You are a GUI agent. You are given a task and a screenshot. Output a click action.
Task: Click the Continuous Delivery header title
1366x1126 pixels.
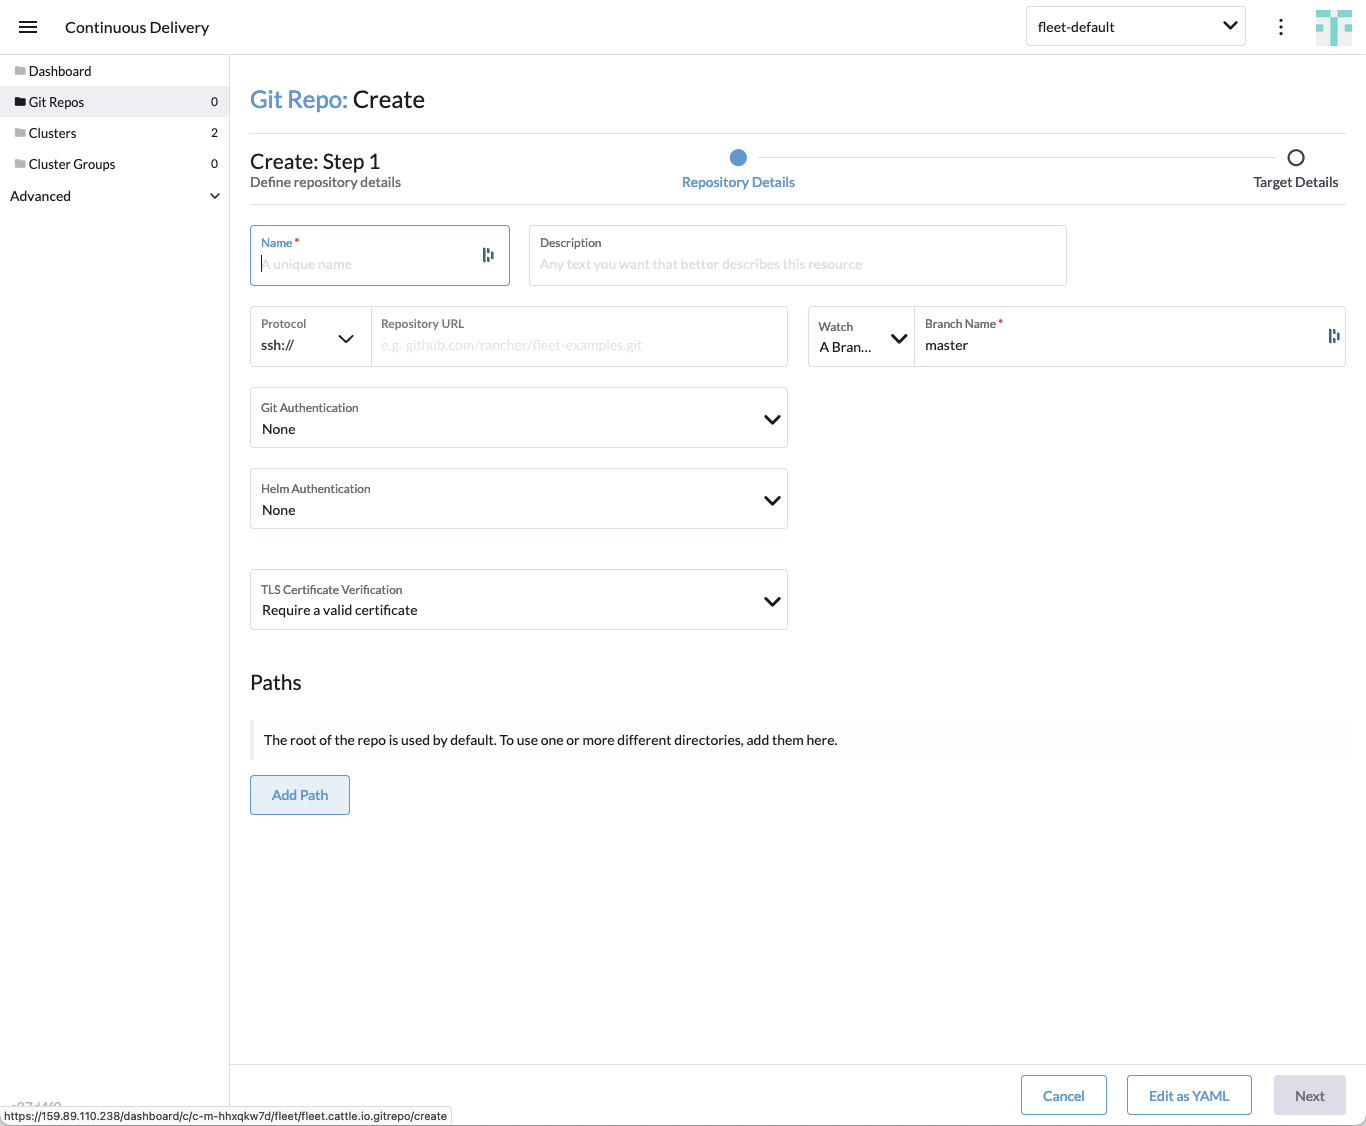click(x=137, y=27)
